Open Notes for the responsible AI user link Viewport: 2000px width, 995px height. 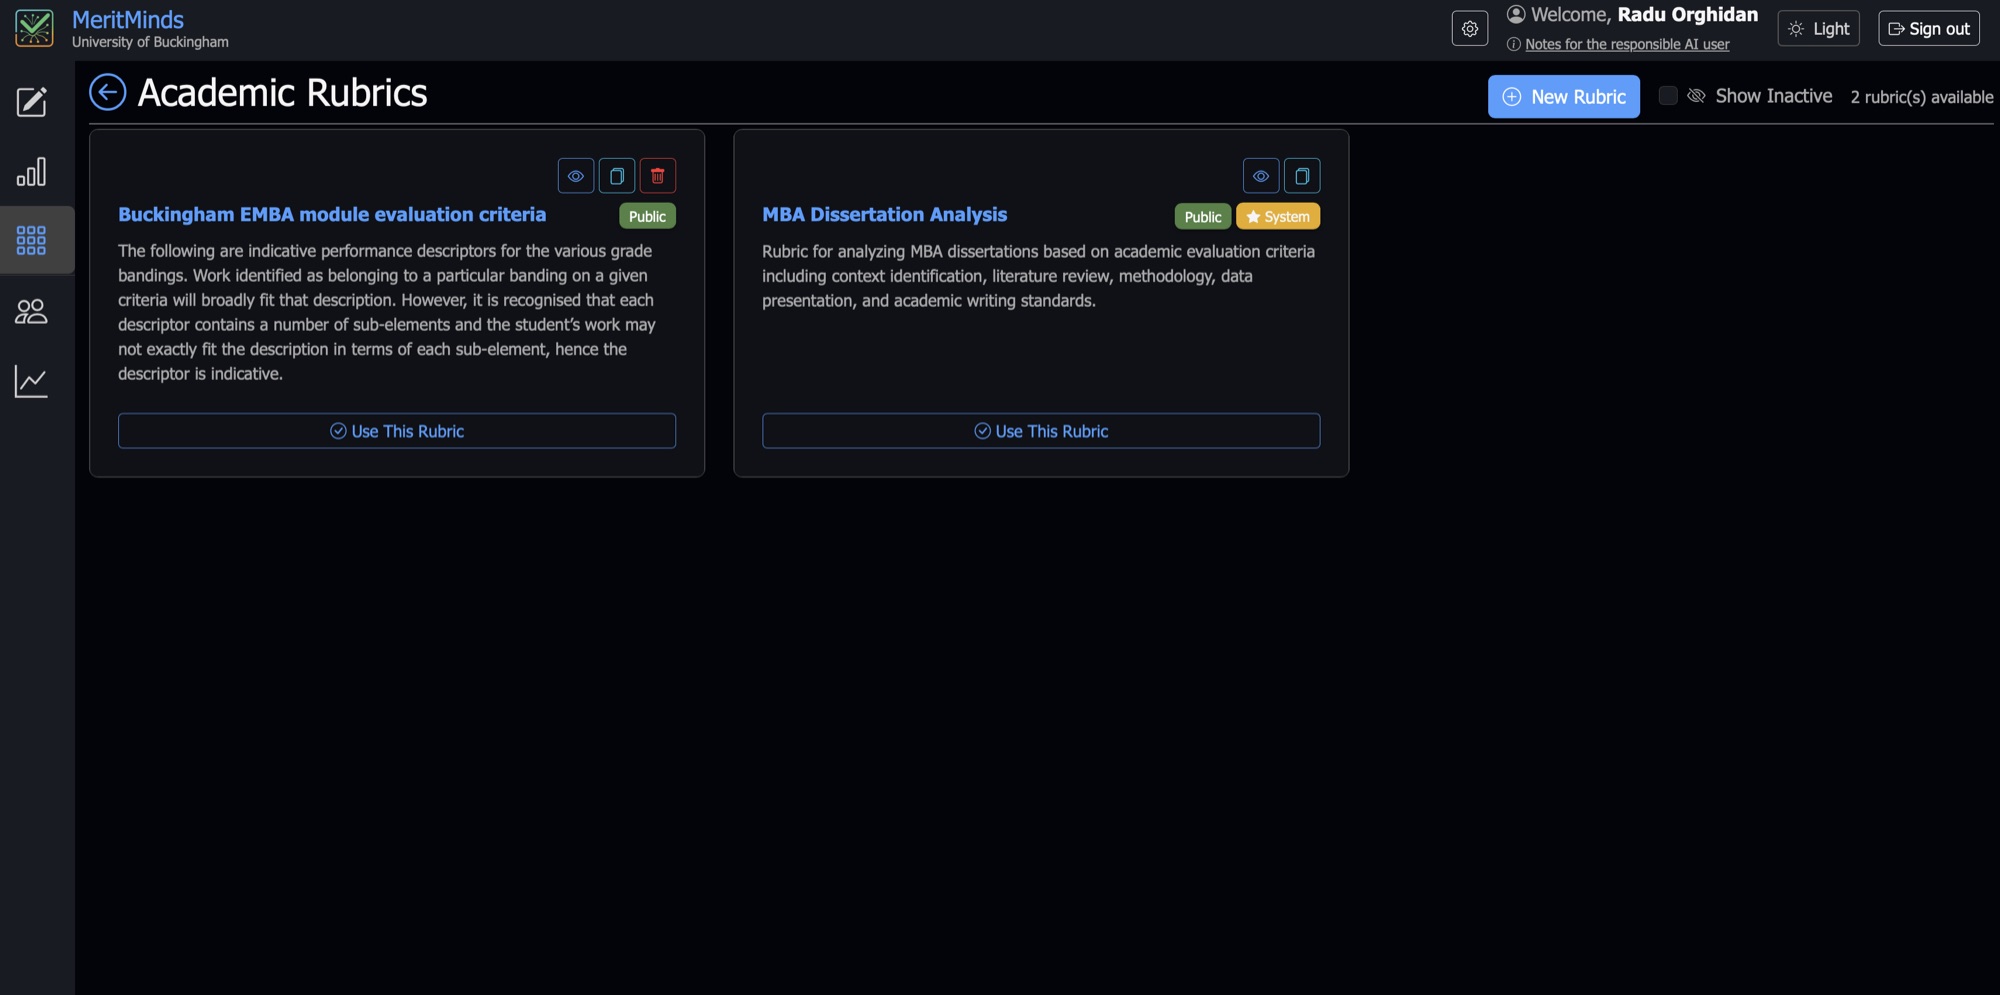click(1627, 44)
